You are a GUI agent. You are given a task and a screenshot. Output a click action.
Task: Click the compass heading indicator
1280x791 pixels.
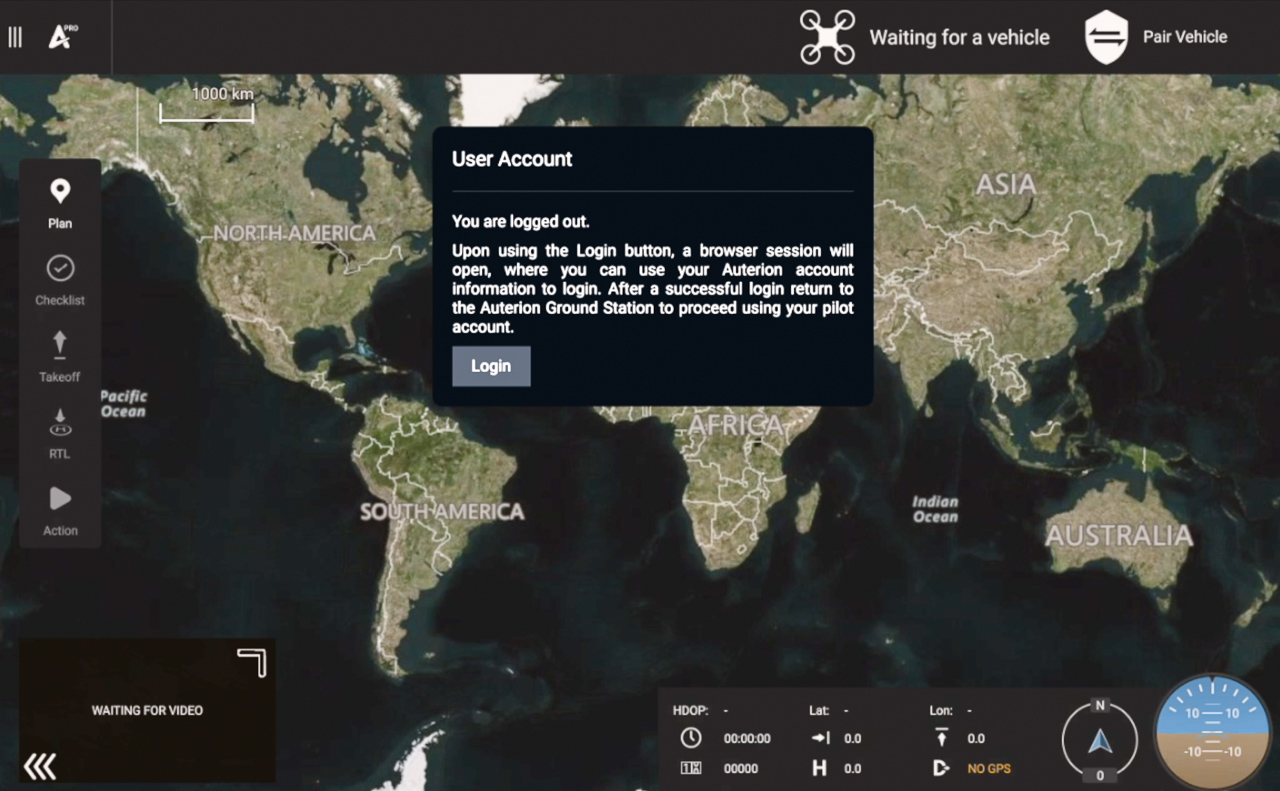pos(1100,740)
